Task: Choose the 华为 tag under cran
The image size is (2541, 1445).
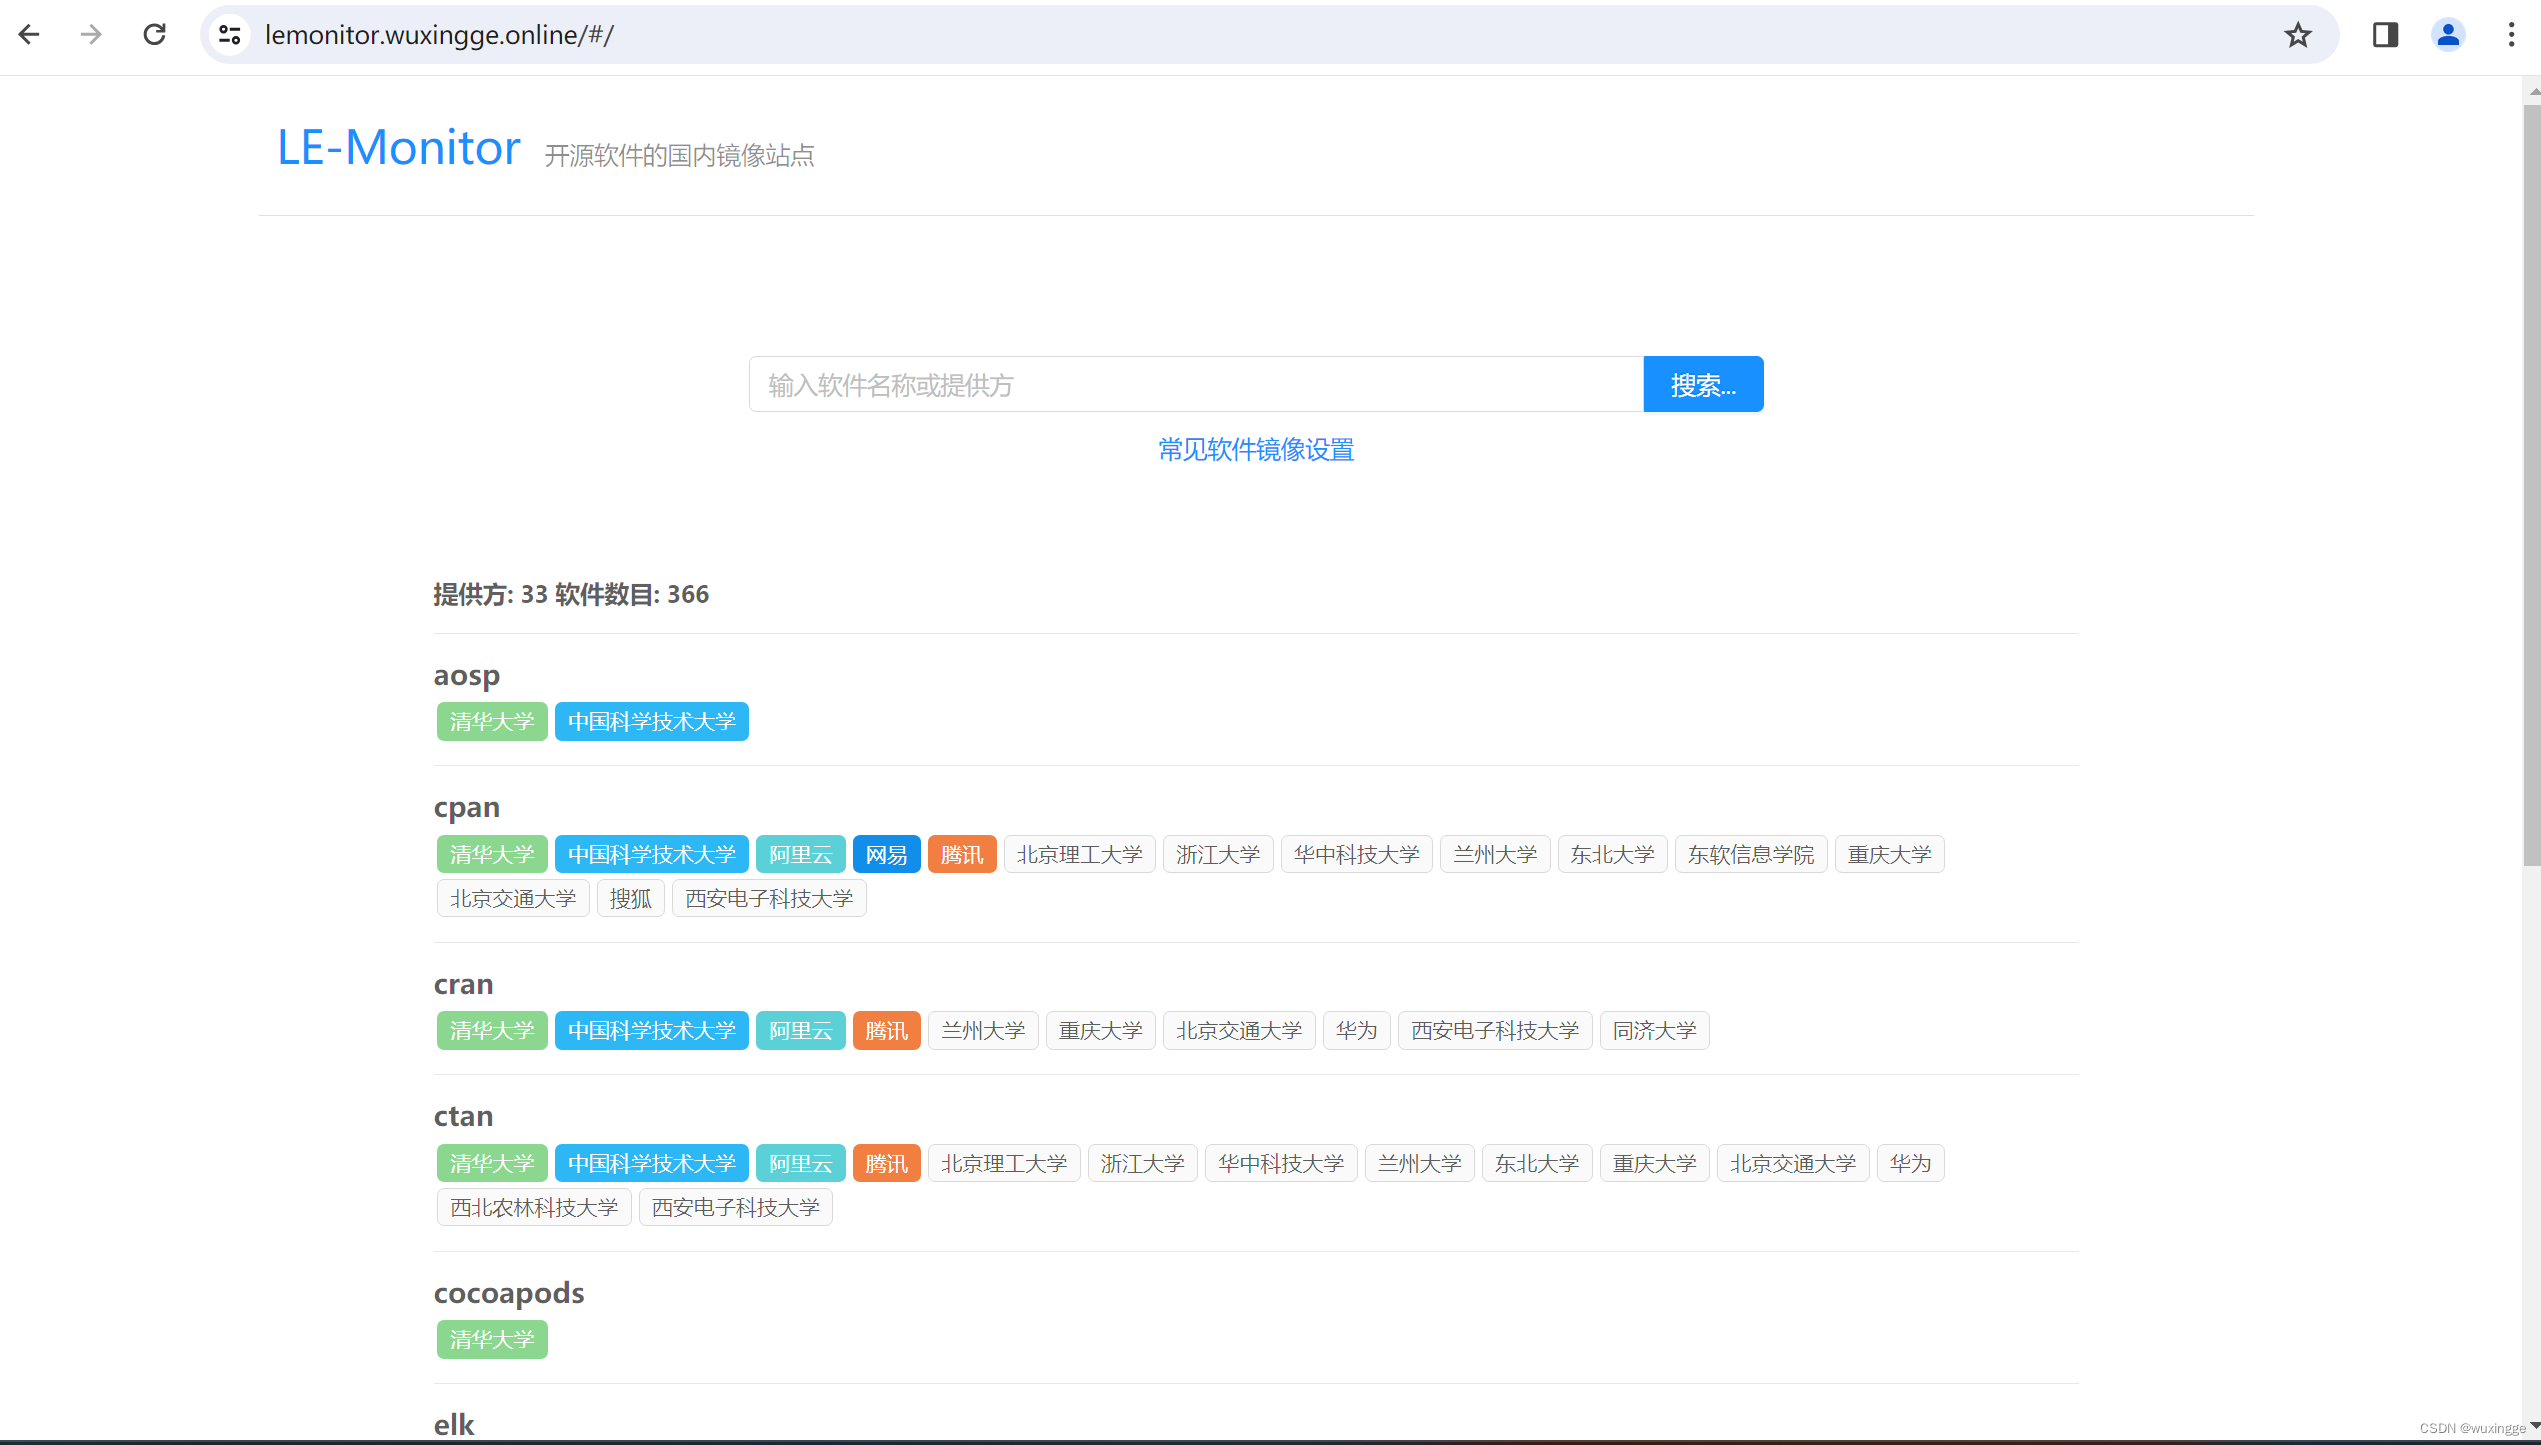Action: (x=1357, y=1031)
